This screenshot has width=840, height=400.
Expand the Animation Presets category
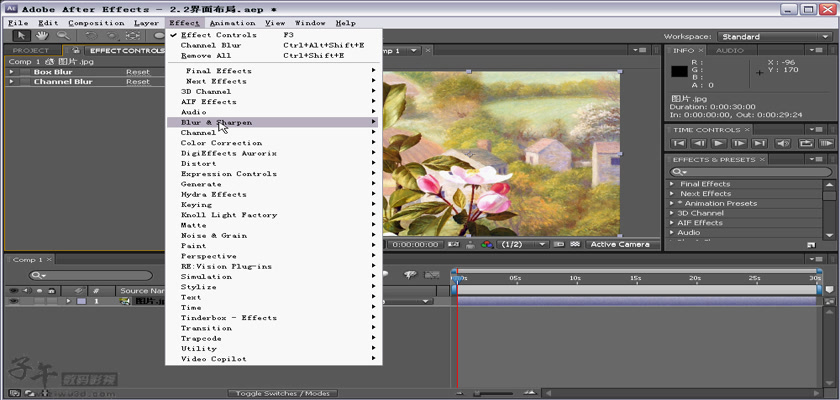click(672, 203)
